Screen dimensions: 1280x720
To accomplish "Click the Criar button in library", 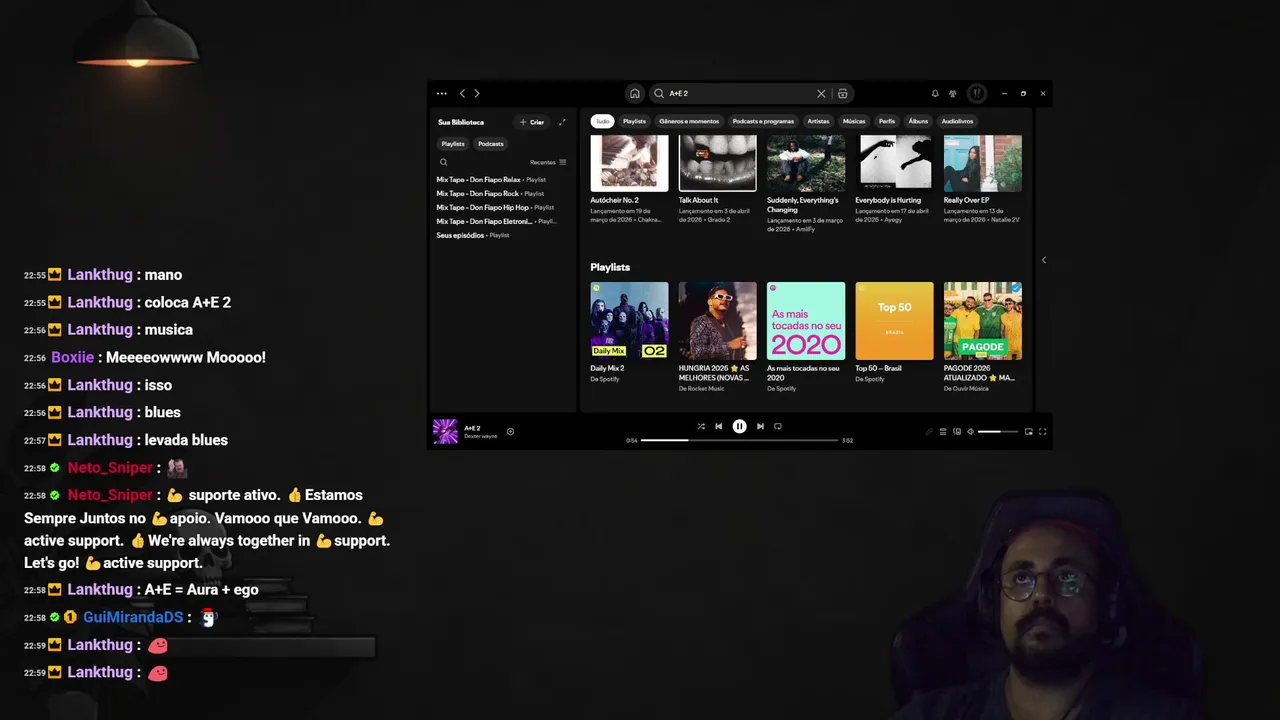I will coord(532,122).
